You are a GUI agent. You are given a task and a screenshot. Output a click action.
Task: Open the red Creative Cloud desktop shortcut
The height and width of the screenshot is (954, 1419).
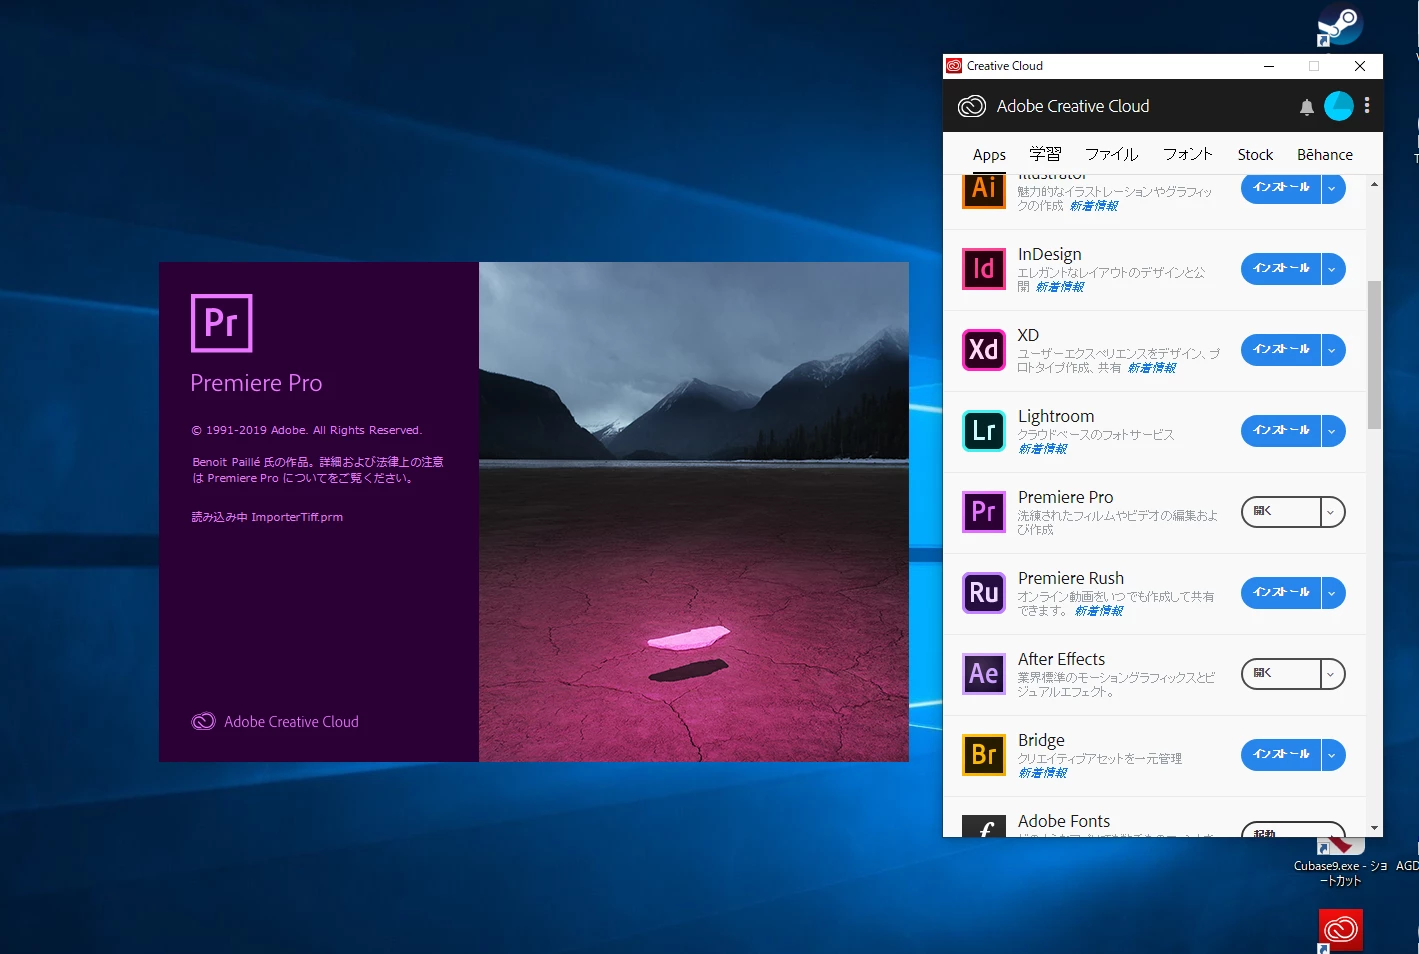pos(1340,930)
